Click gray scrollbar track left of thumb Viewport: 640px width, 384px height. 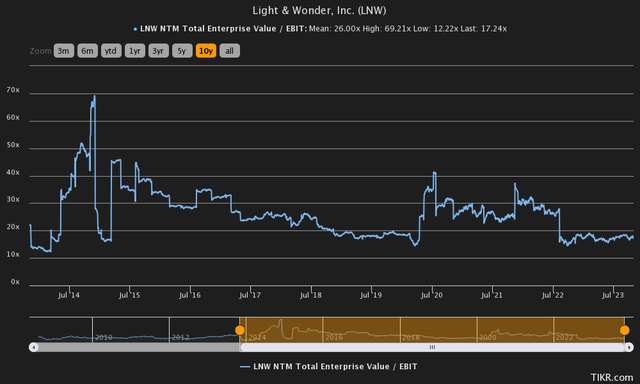[x=139, y=347]
